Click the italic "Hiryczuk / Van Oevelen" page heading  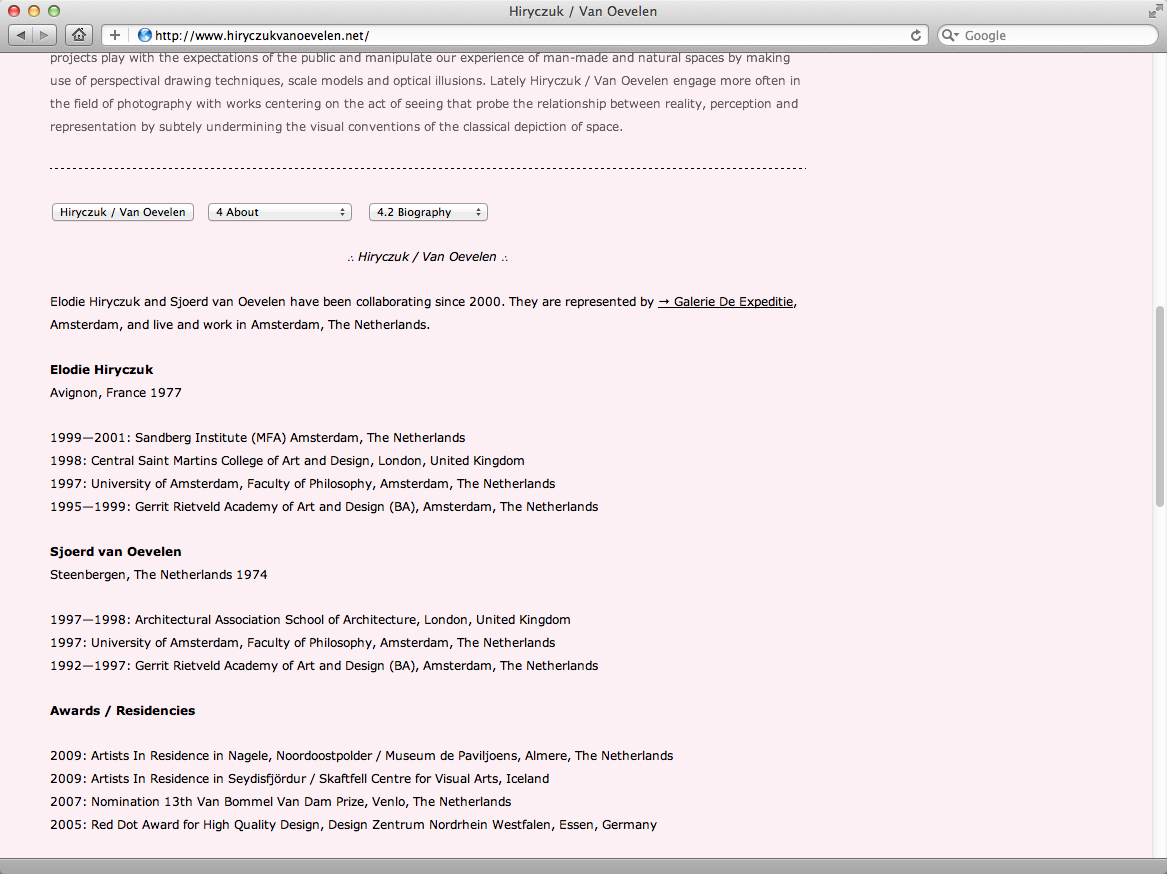coord(427,257)
